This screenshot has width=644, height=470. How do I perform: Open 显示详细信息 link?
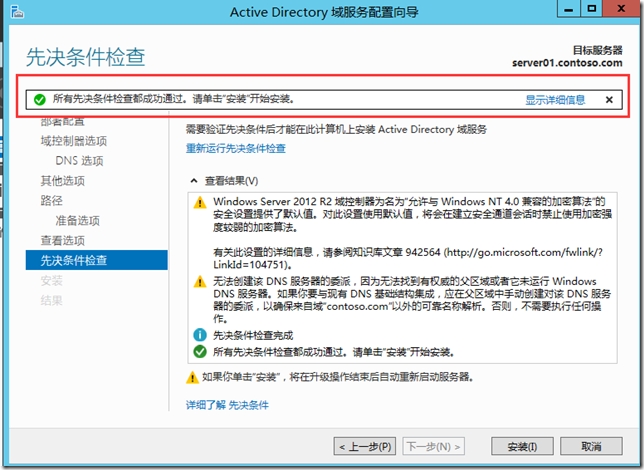[x=555, y=100]
